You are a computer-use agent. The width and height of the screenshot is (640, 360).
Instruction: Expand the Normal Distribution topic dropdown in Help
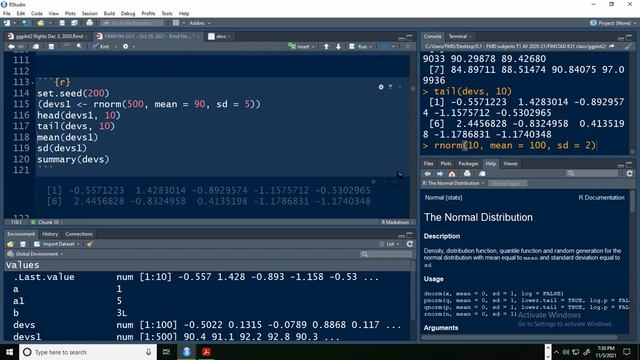pyautogui.click(x=453, y=183)
